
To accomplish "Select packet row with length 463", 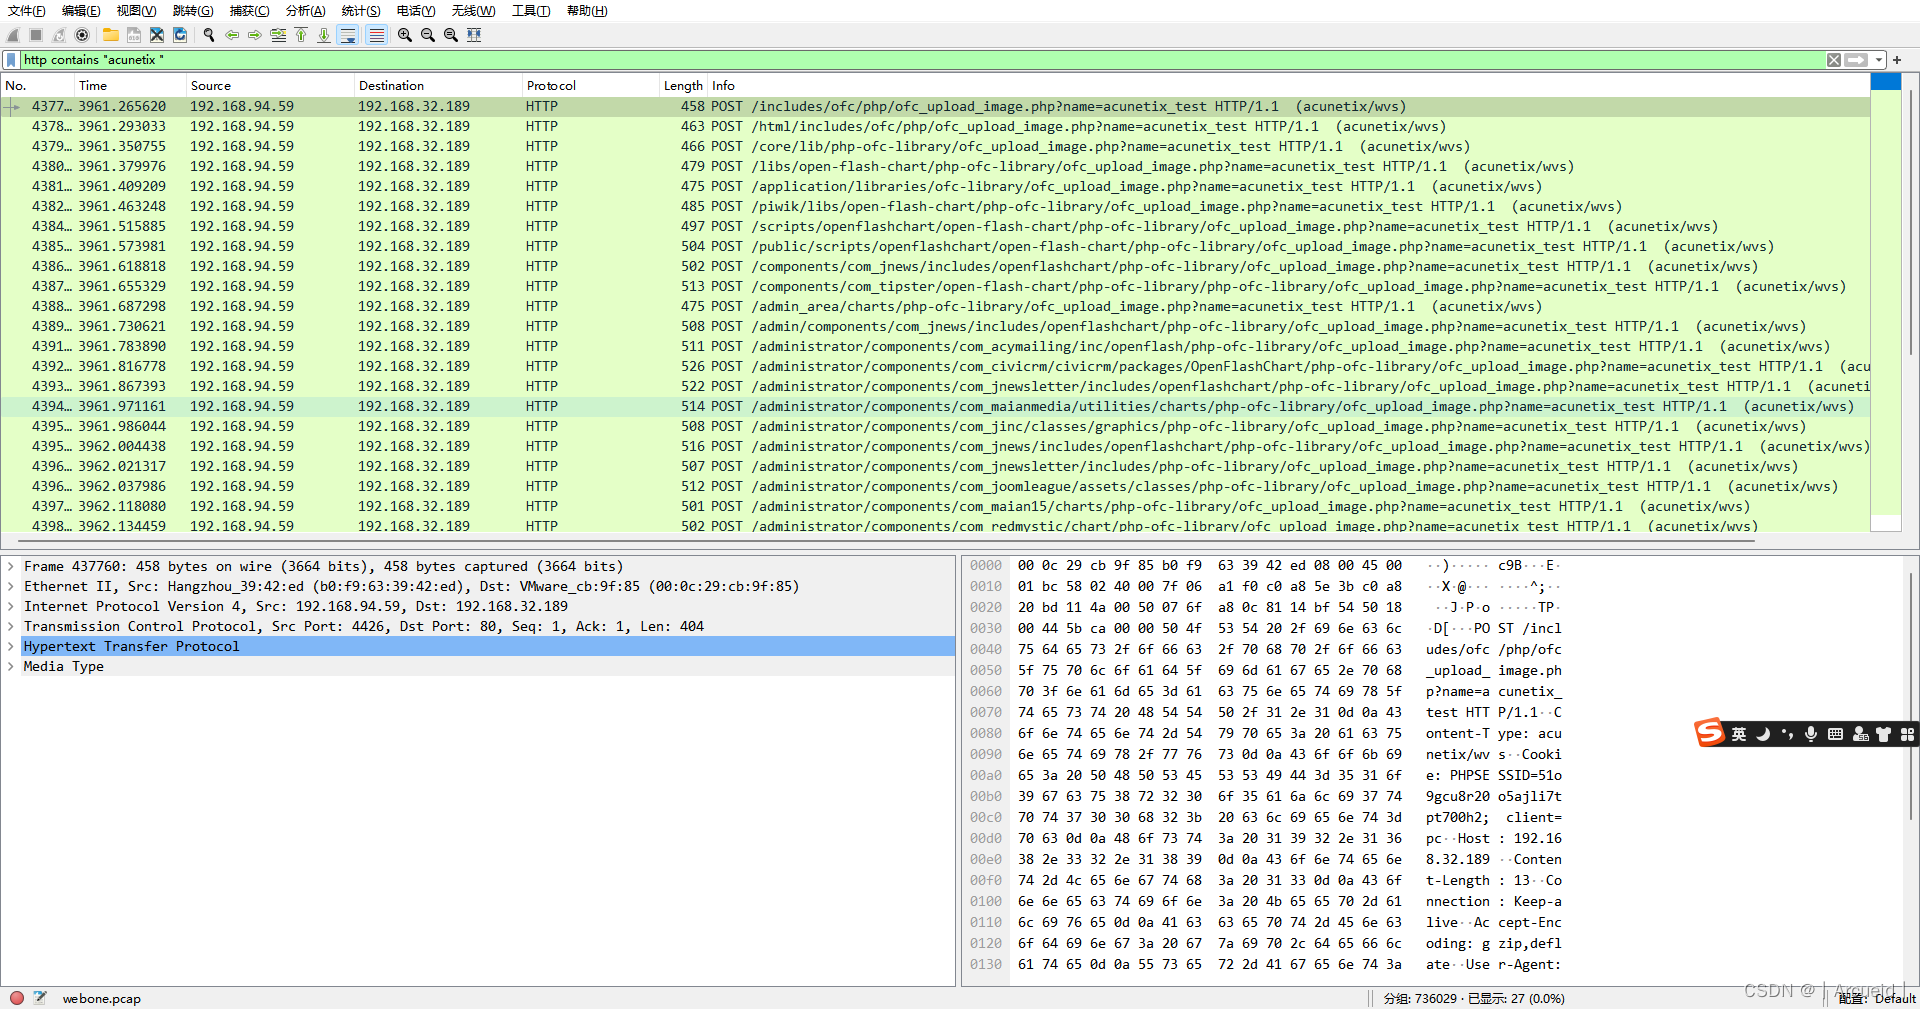I will tap(935, 127).
